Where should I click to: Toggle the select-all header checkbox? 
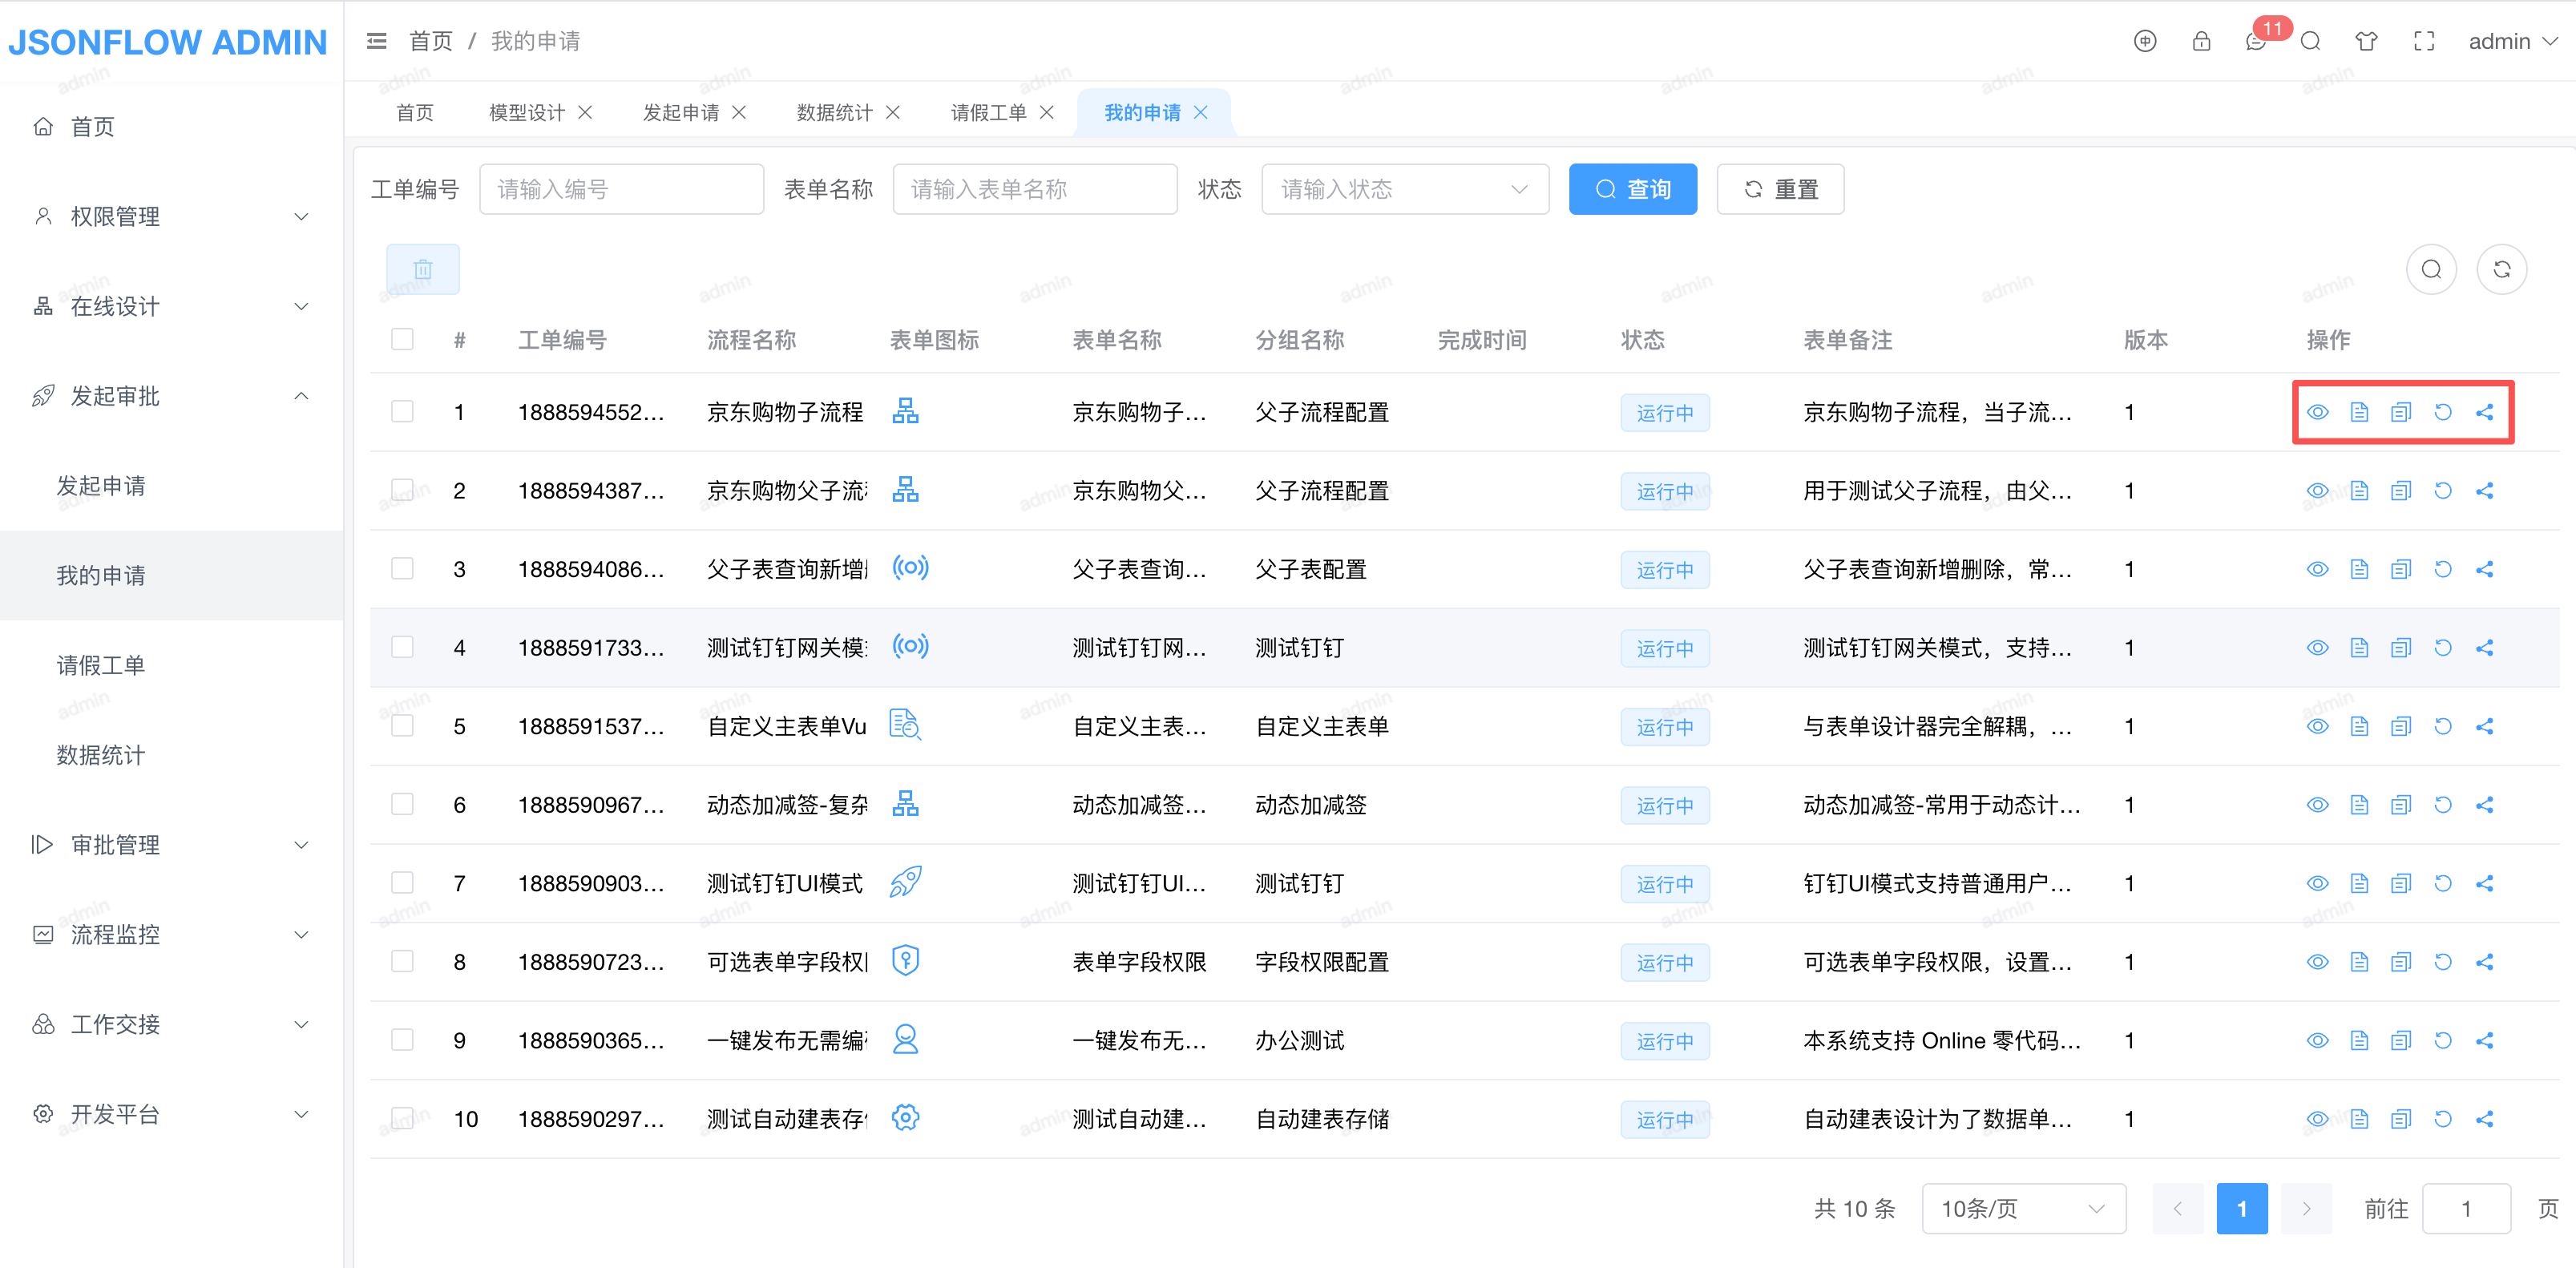click(402, 339)
